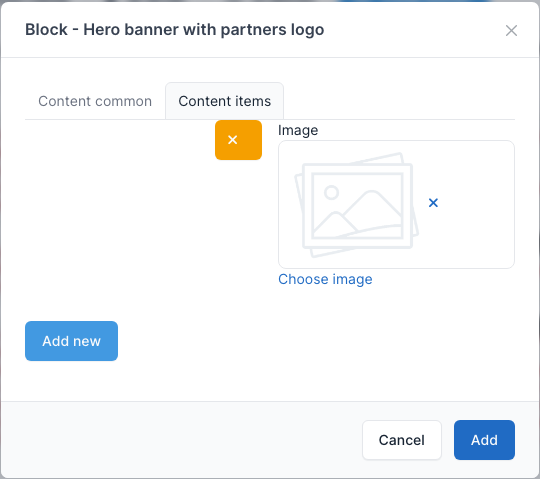Remove the content item with orange X button
540x479 pixels.
point(238,140)
